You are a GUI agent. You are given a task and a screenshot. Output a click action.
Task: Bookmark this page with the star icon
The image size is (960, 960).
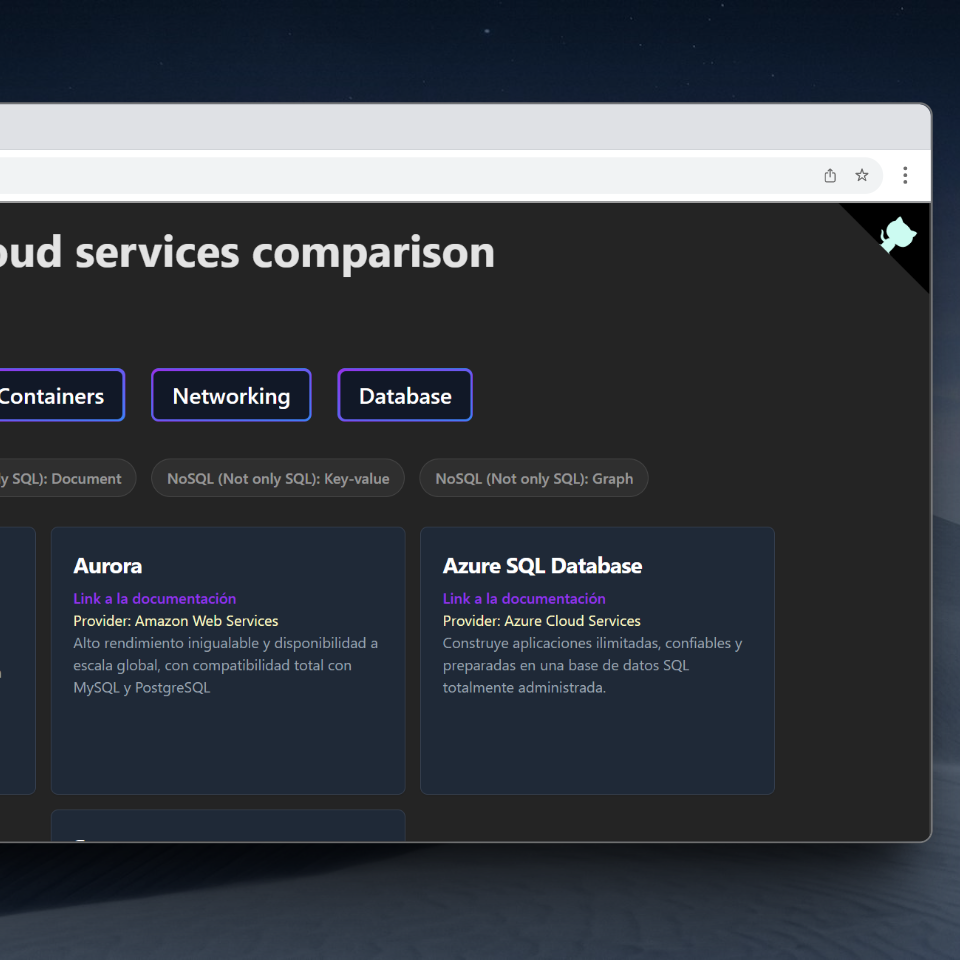(x=862, y=176)
